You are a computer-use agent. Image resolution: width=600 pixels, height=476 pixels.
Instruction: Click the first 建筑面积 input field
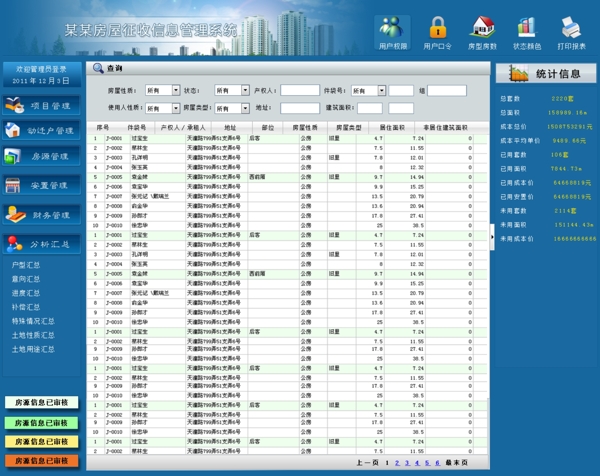coord(370,108)
